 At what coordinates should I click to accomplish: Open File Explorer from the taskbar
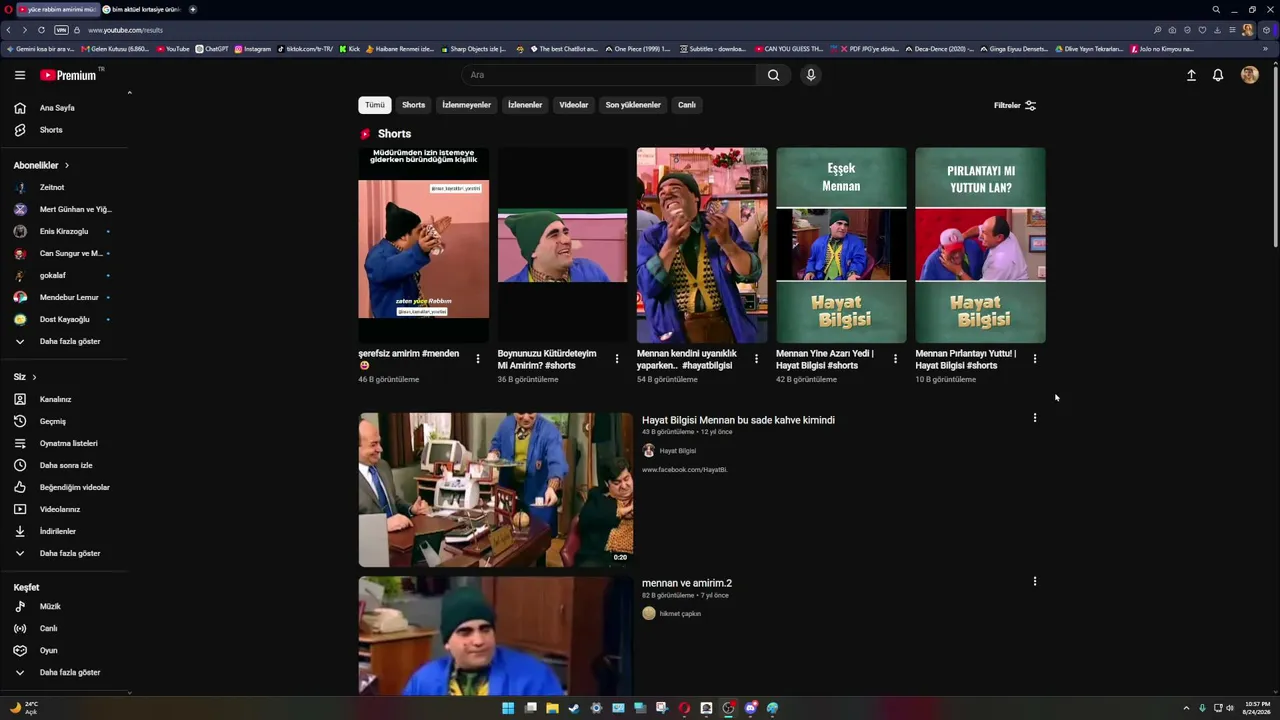[552, 708]
